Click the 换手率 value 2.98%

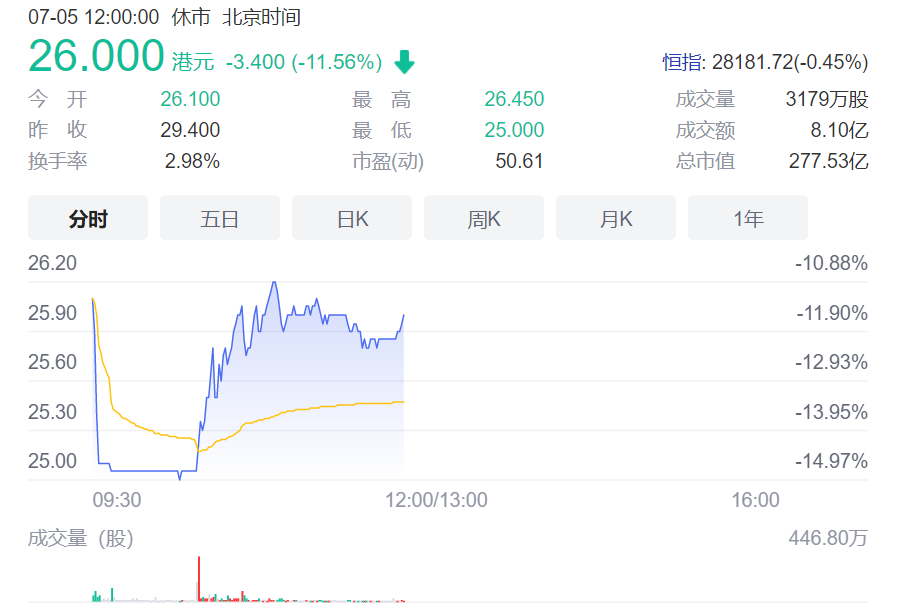192,161
